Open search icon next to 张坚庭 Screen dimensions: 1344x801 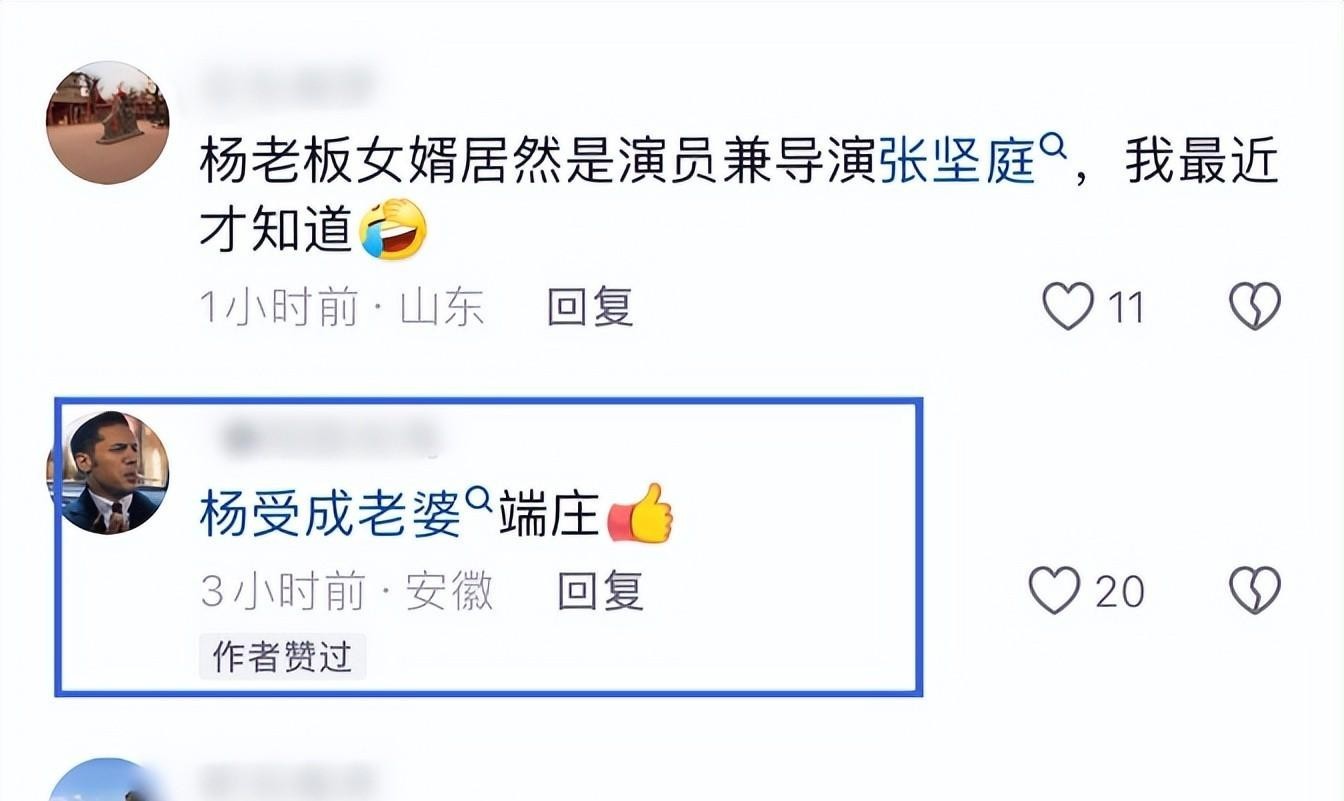coord(1051,148)
